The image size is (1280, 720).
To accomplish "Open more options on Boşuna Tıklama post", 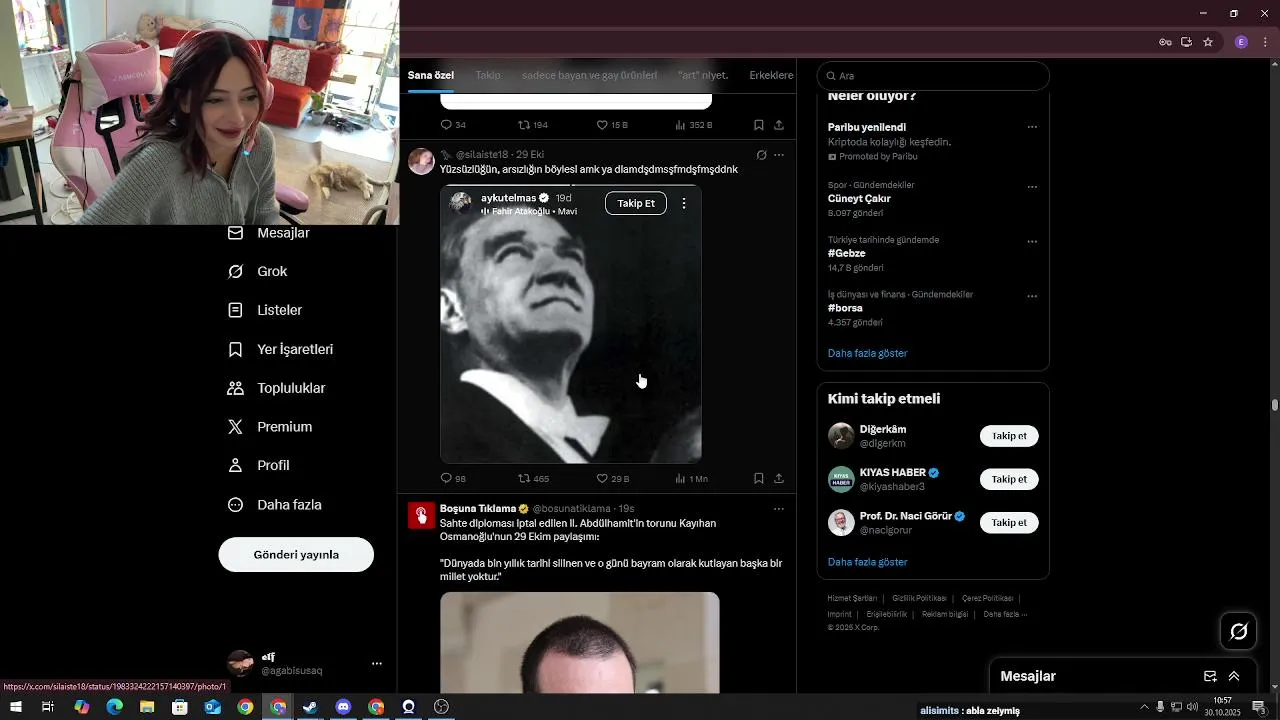I will [x=779, y=509].
